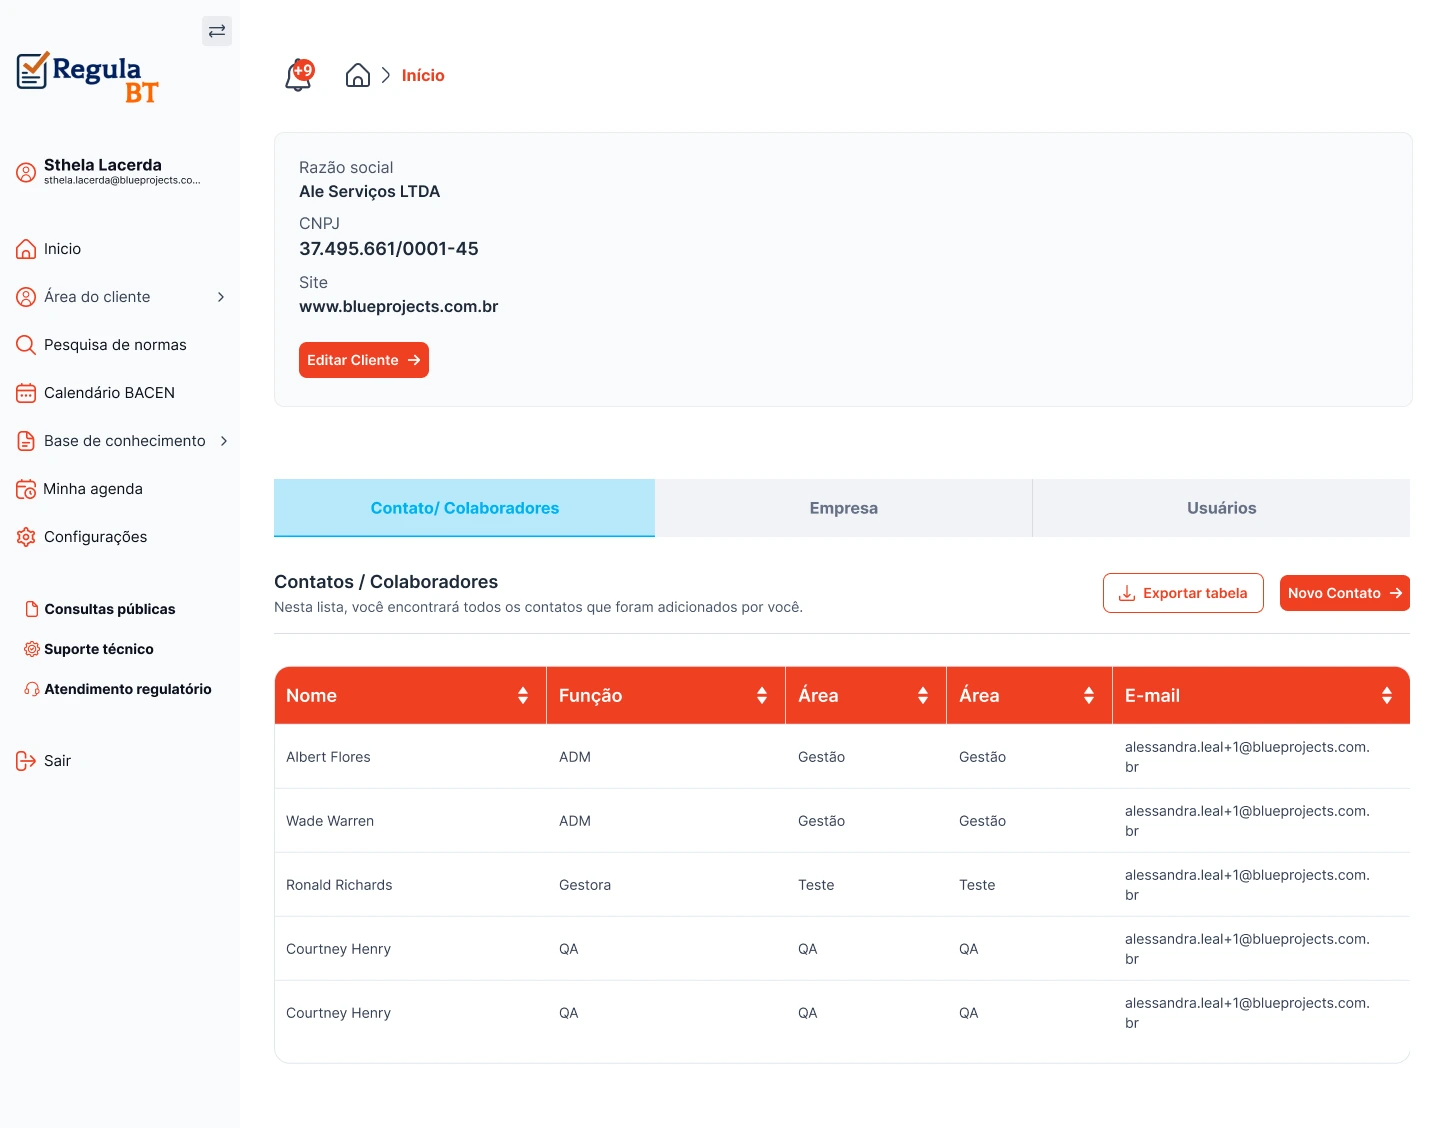The image size is (1440, 1128).
Task: Click the Editar Cliente button
Action: [364, 360]
